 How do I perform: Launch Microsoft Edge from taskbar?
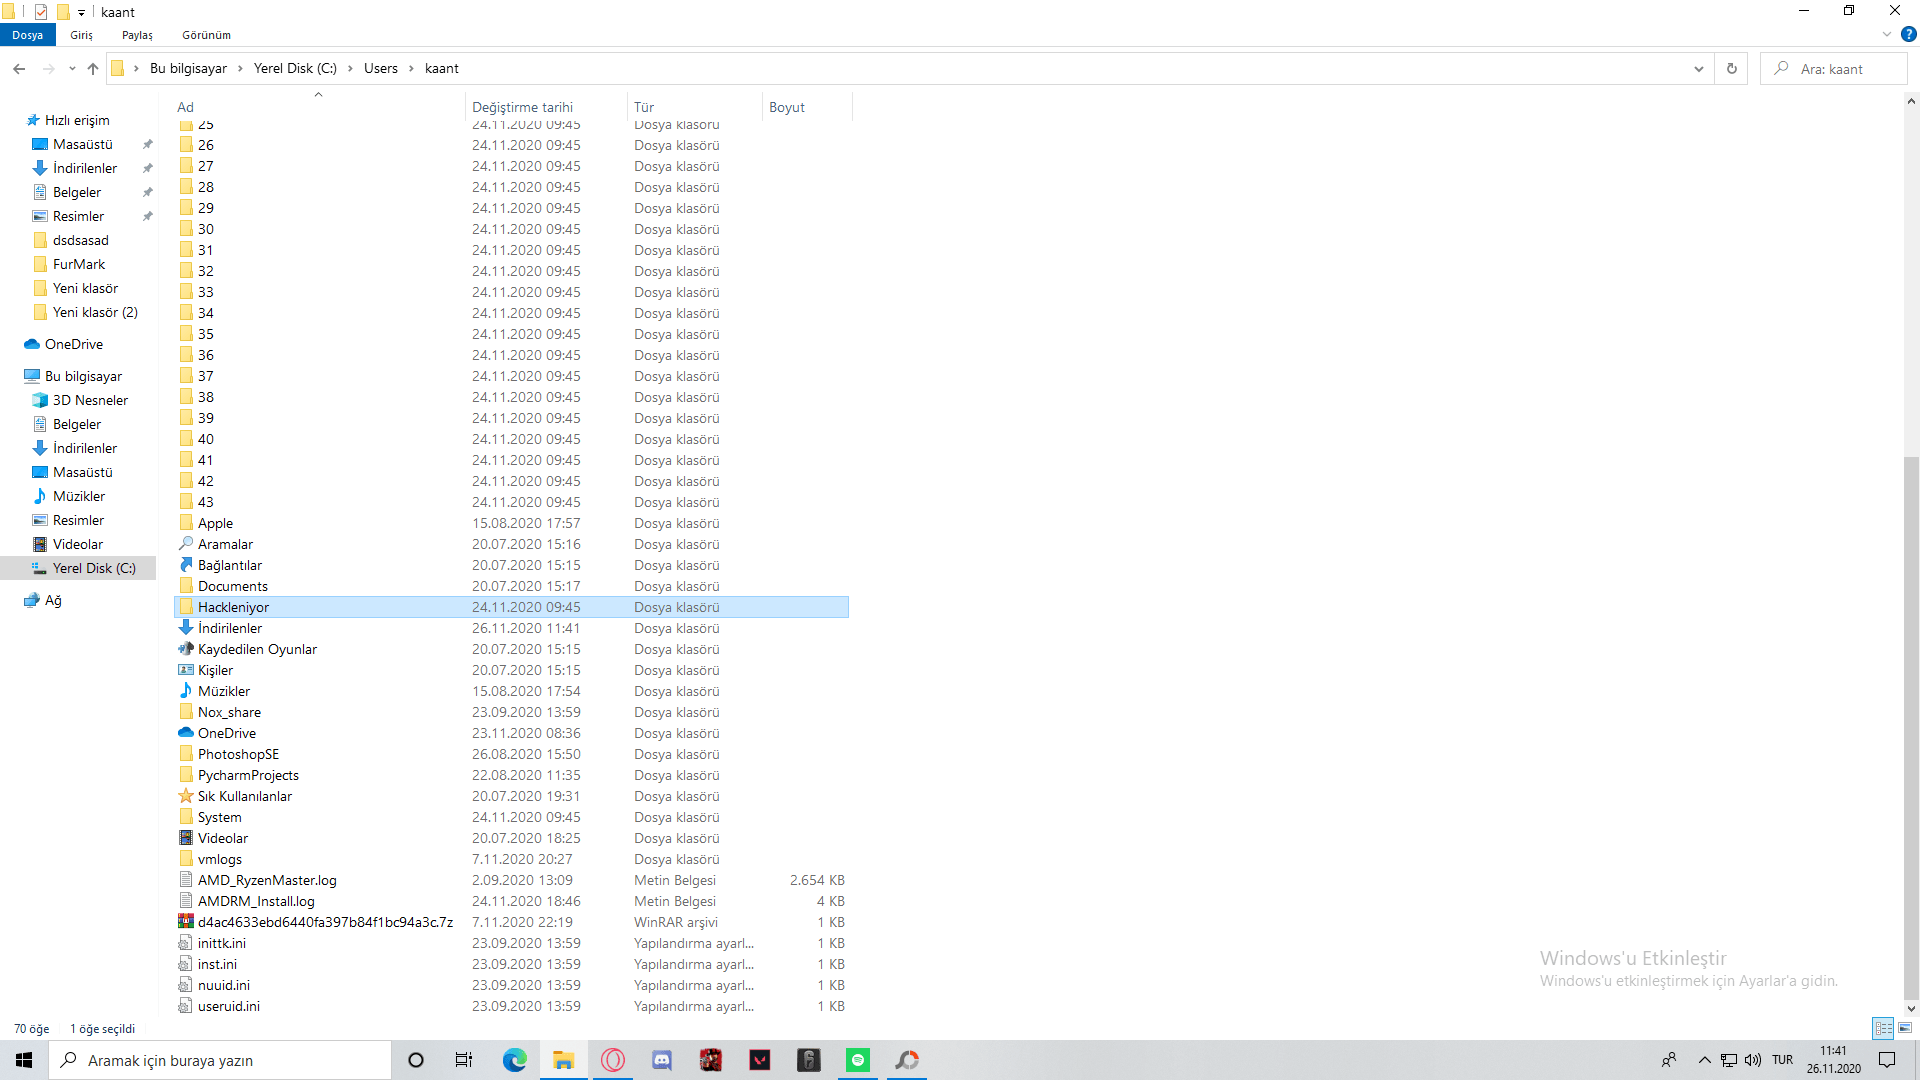pyautogui.click(x=514, y=1060)
